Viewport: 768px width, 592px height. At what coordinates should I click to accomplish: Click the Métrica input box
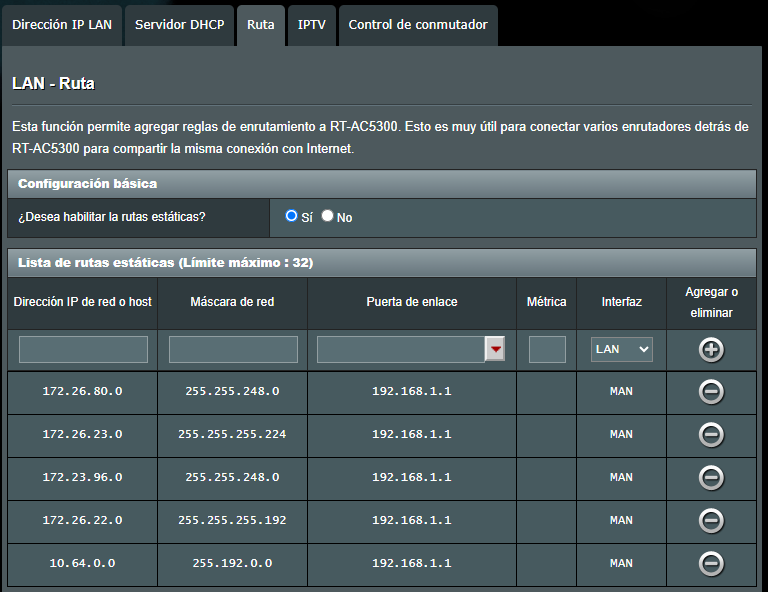pyautogui.click(x=547, y=349)
